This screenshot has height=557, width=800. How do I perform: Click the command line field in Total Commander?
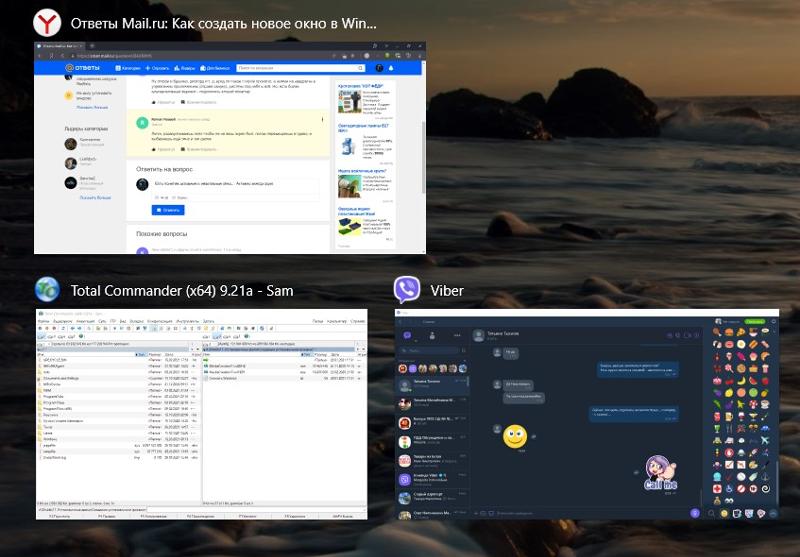coord(257,509)
